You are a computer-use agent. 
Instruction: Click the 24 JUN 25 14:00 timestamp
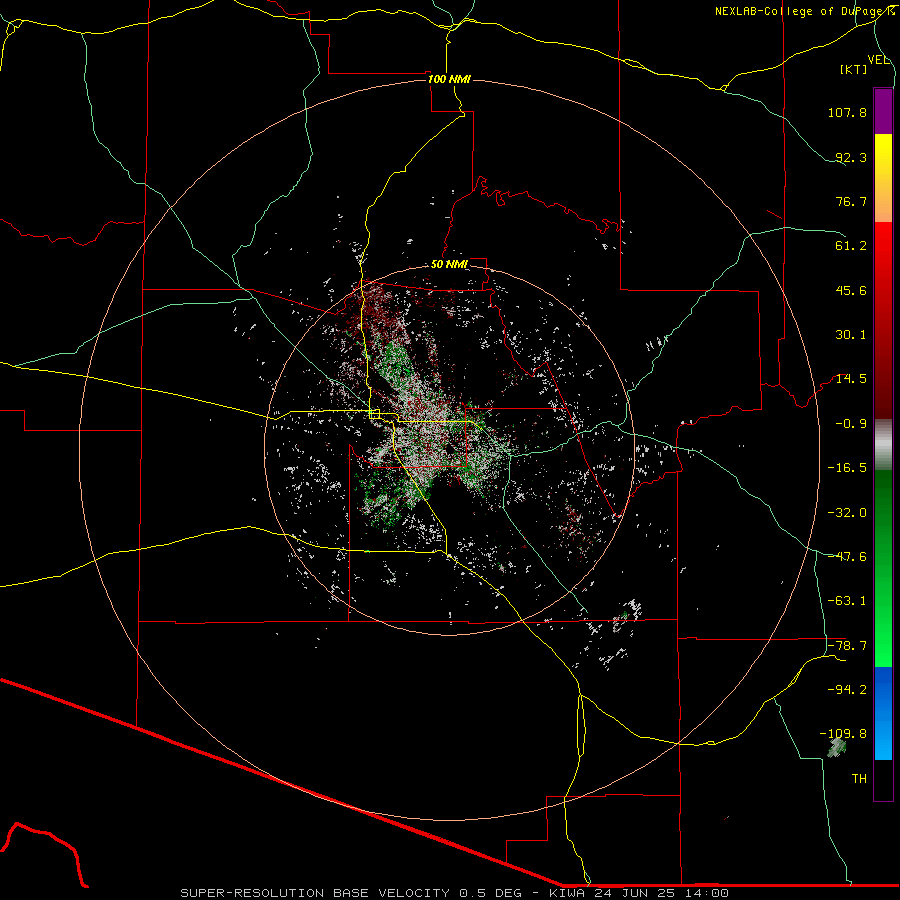tap(664, 893)
